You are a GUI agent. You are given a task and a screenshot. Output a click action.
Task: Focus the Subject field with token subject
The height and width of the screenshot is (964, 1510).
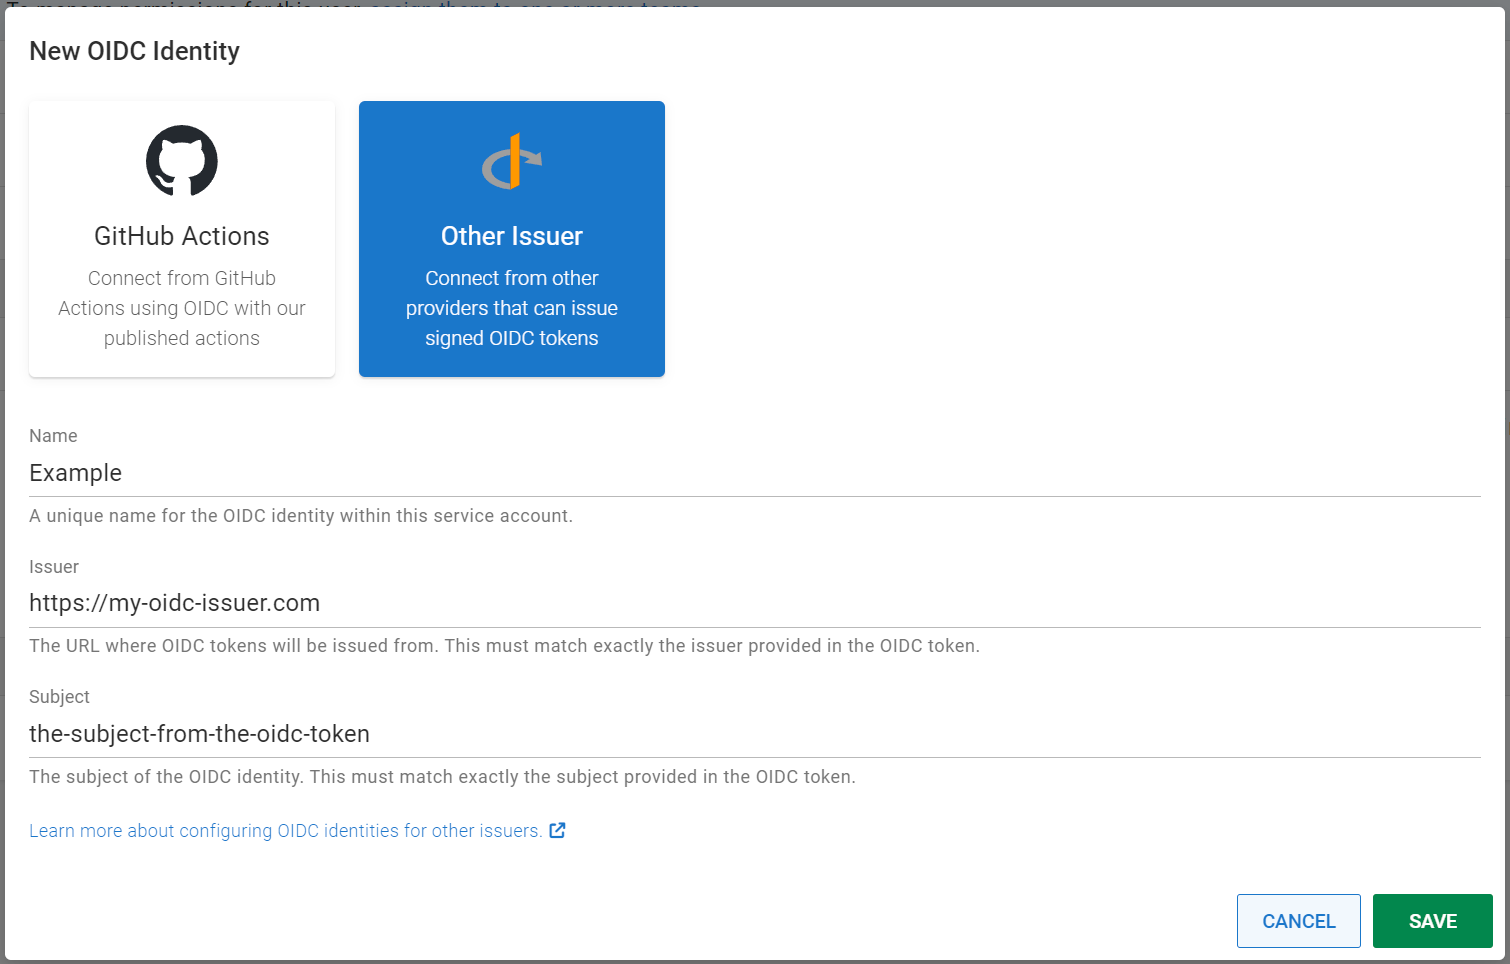(400, 733)
